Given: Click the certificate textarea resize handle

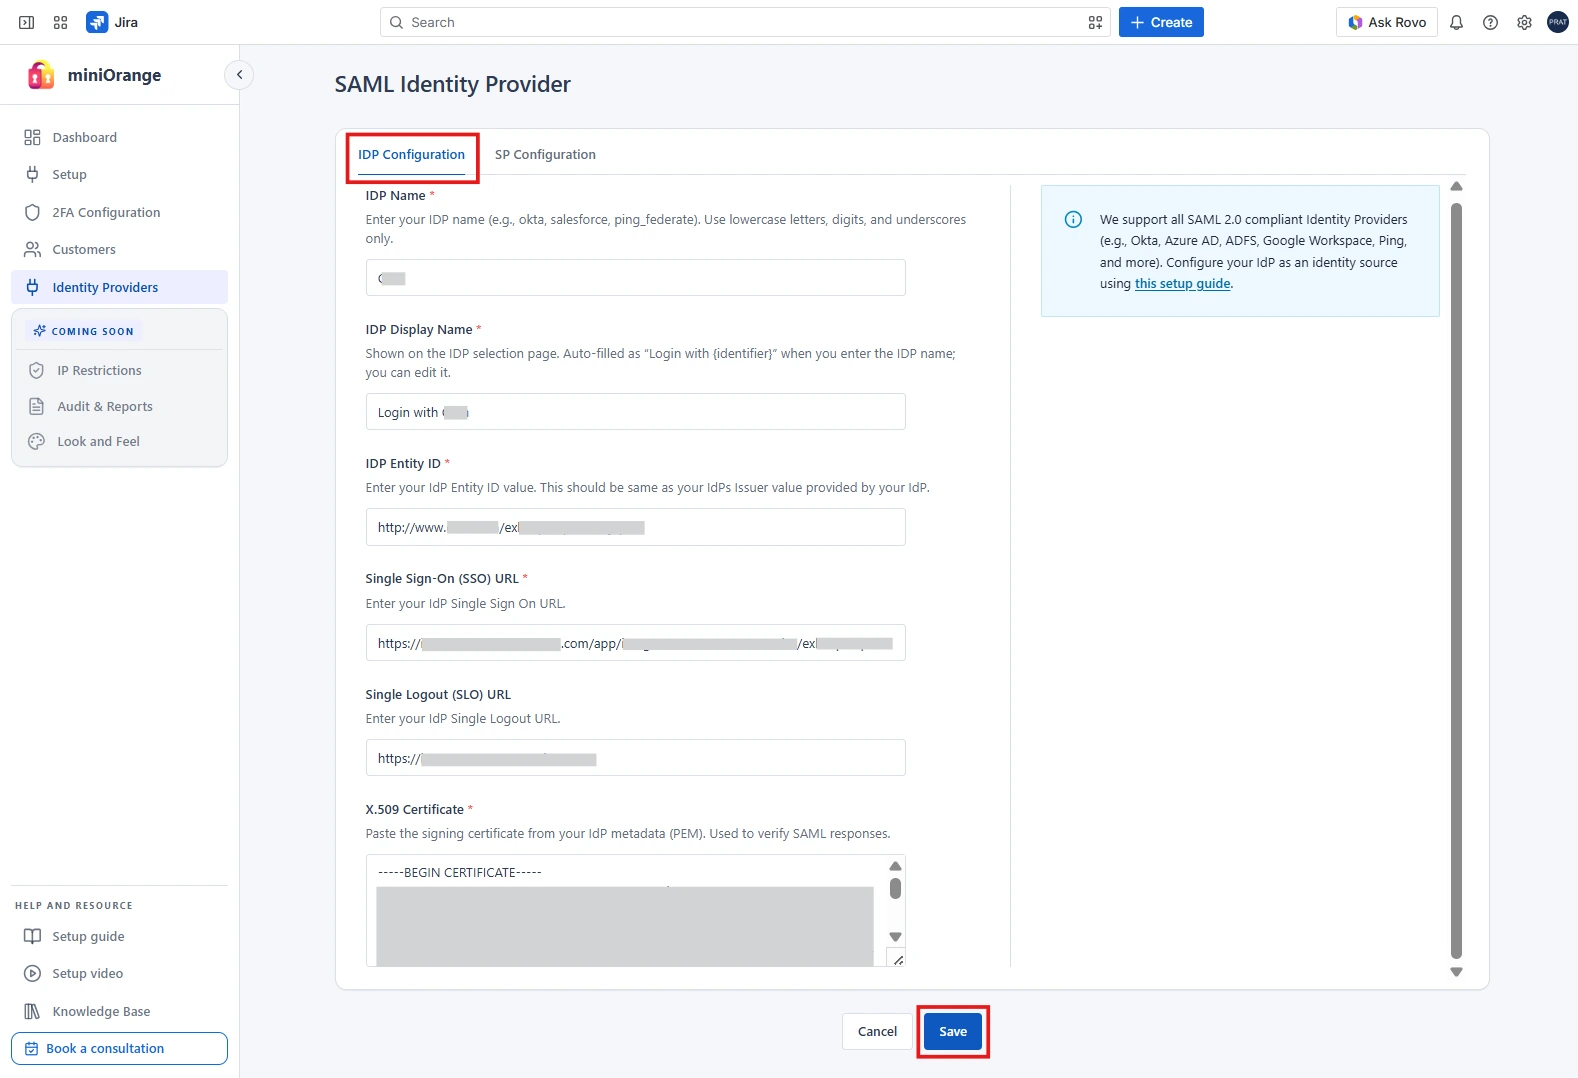Looking at the screenshot, I should click(x=897, y=959).
